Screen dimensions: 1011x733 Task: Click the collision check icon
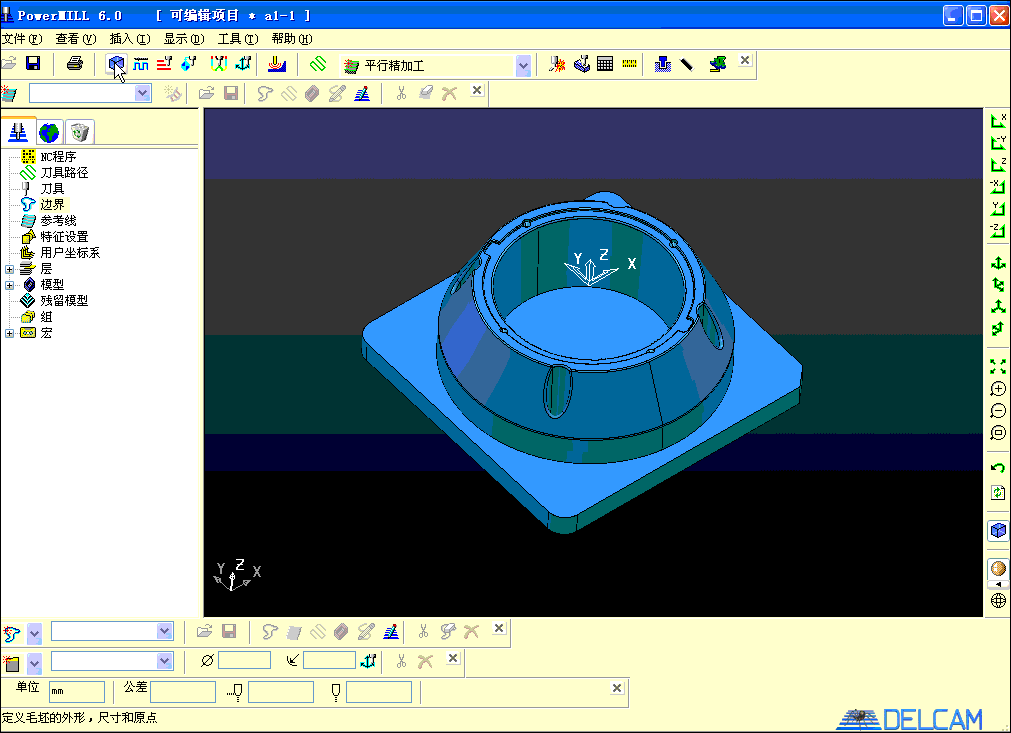(x=557, y=64)
